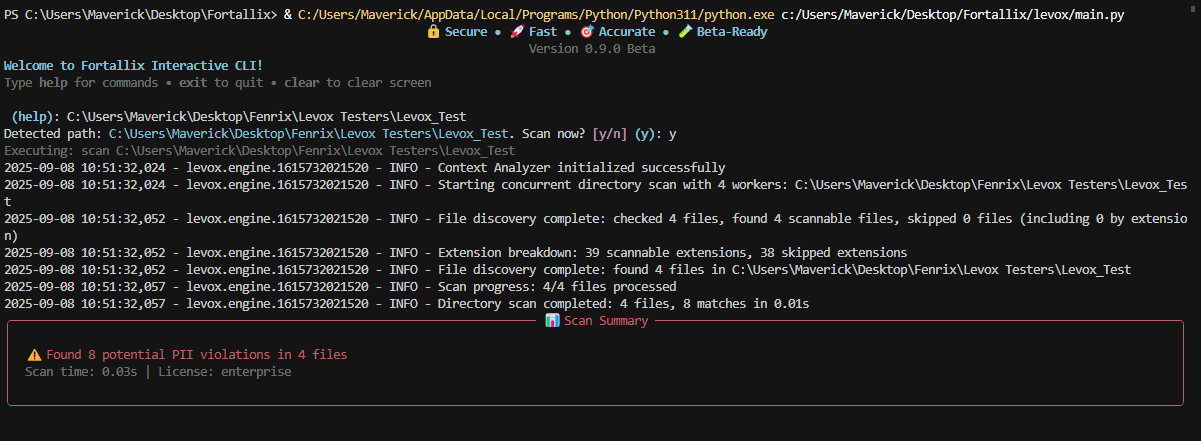Click the [y/n] option in Scan now prompt
This screenshot has height=441, width=1201.
tap(612, 134)
